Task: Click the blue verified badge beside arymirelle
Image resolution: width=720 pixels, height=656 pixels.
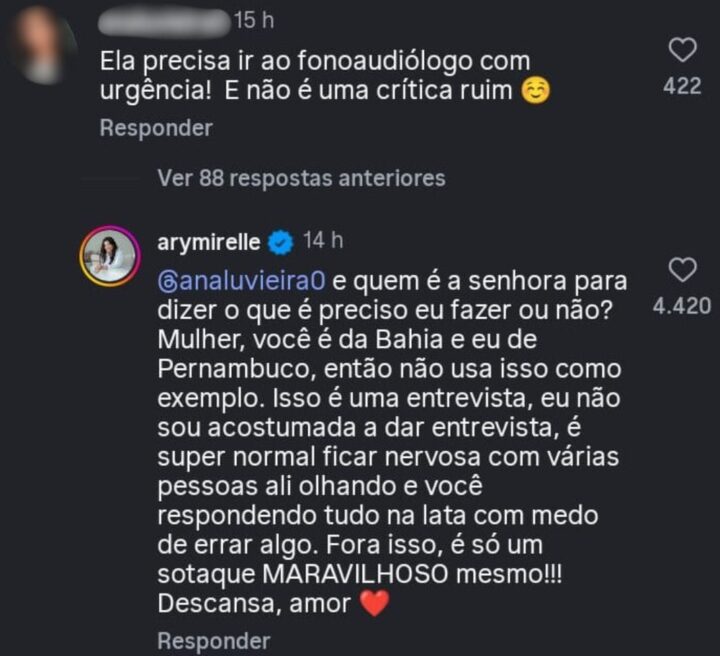Action: tap(281, 242)
